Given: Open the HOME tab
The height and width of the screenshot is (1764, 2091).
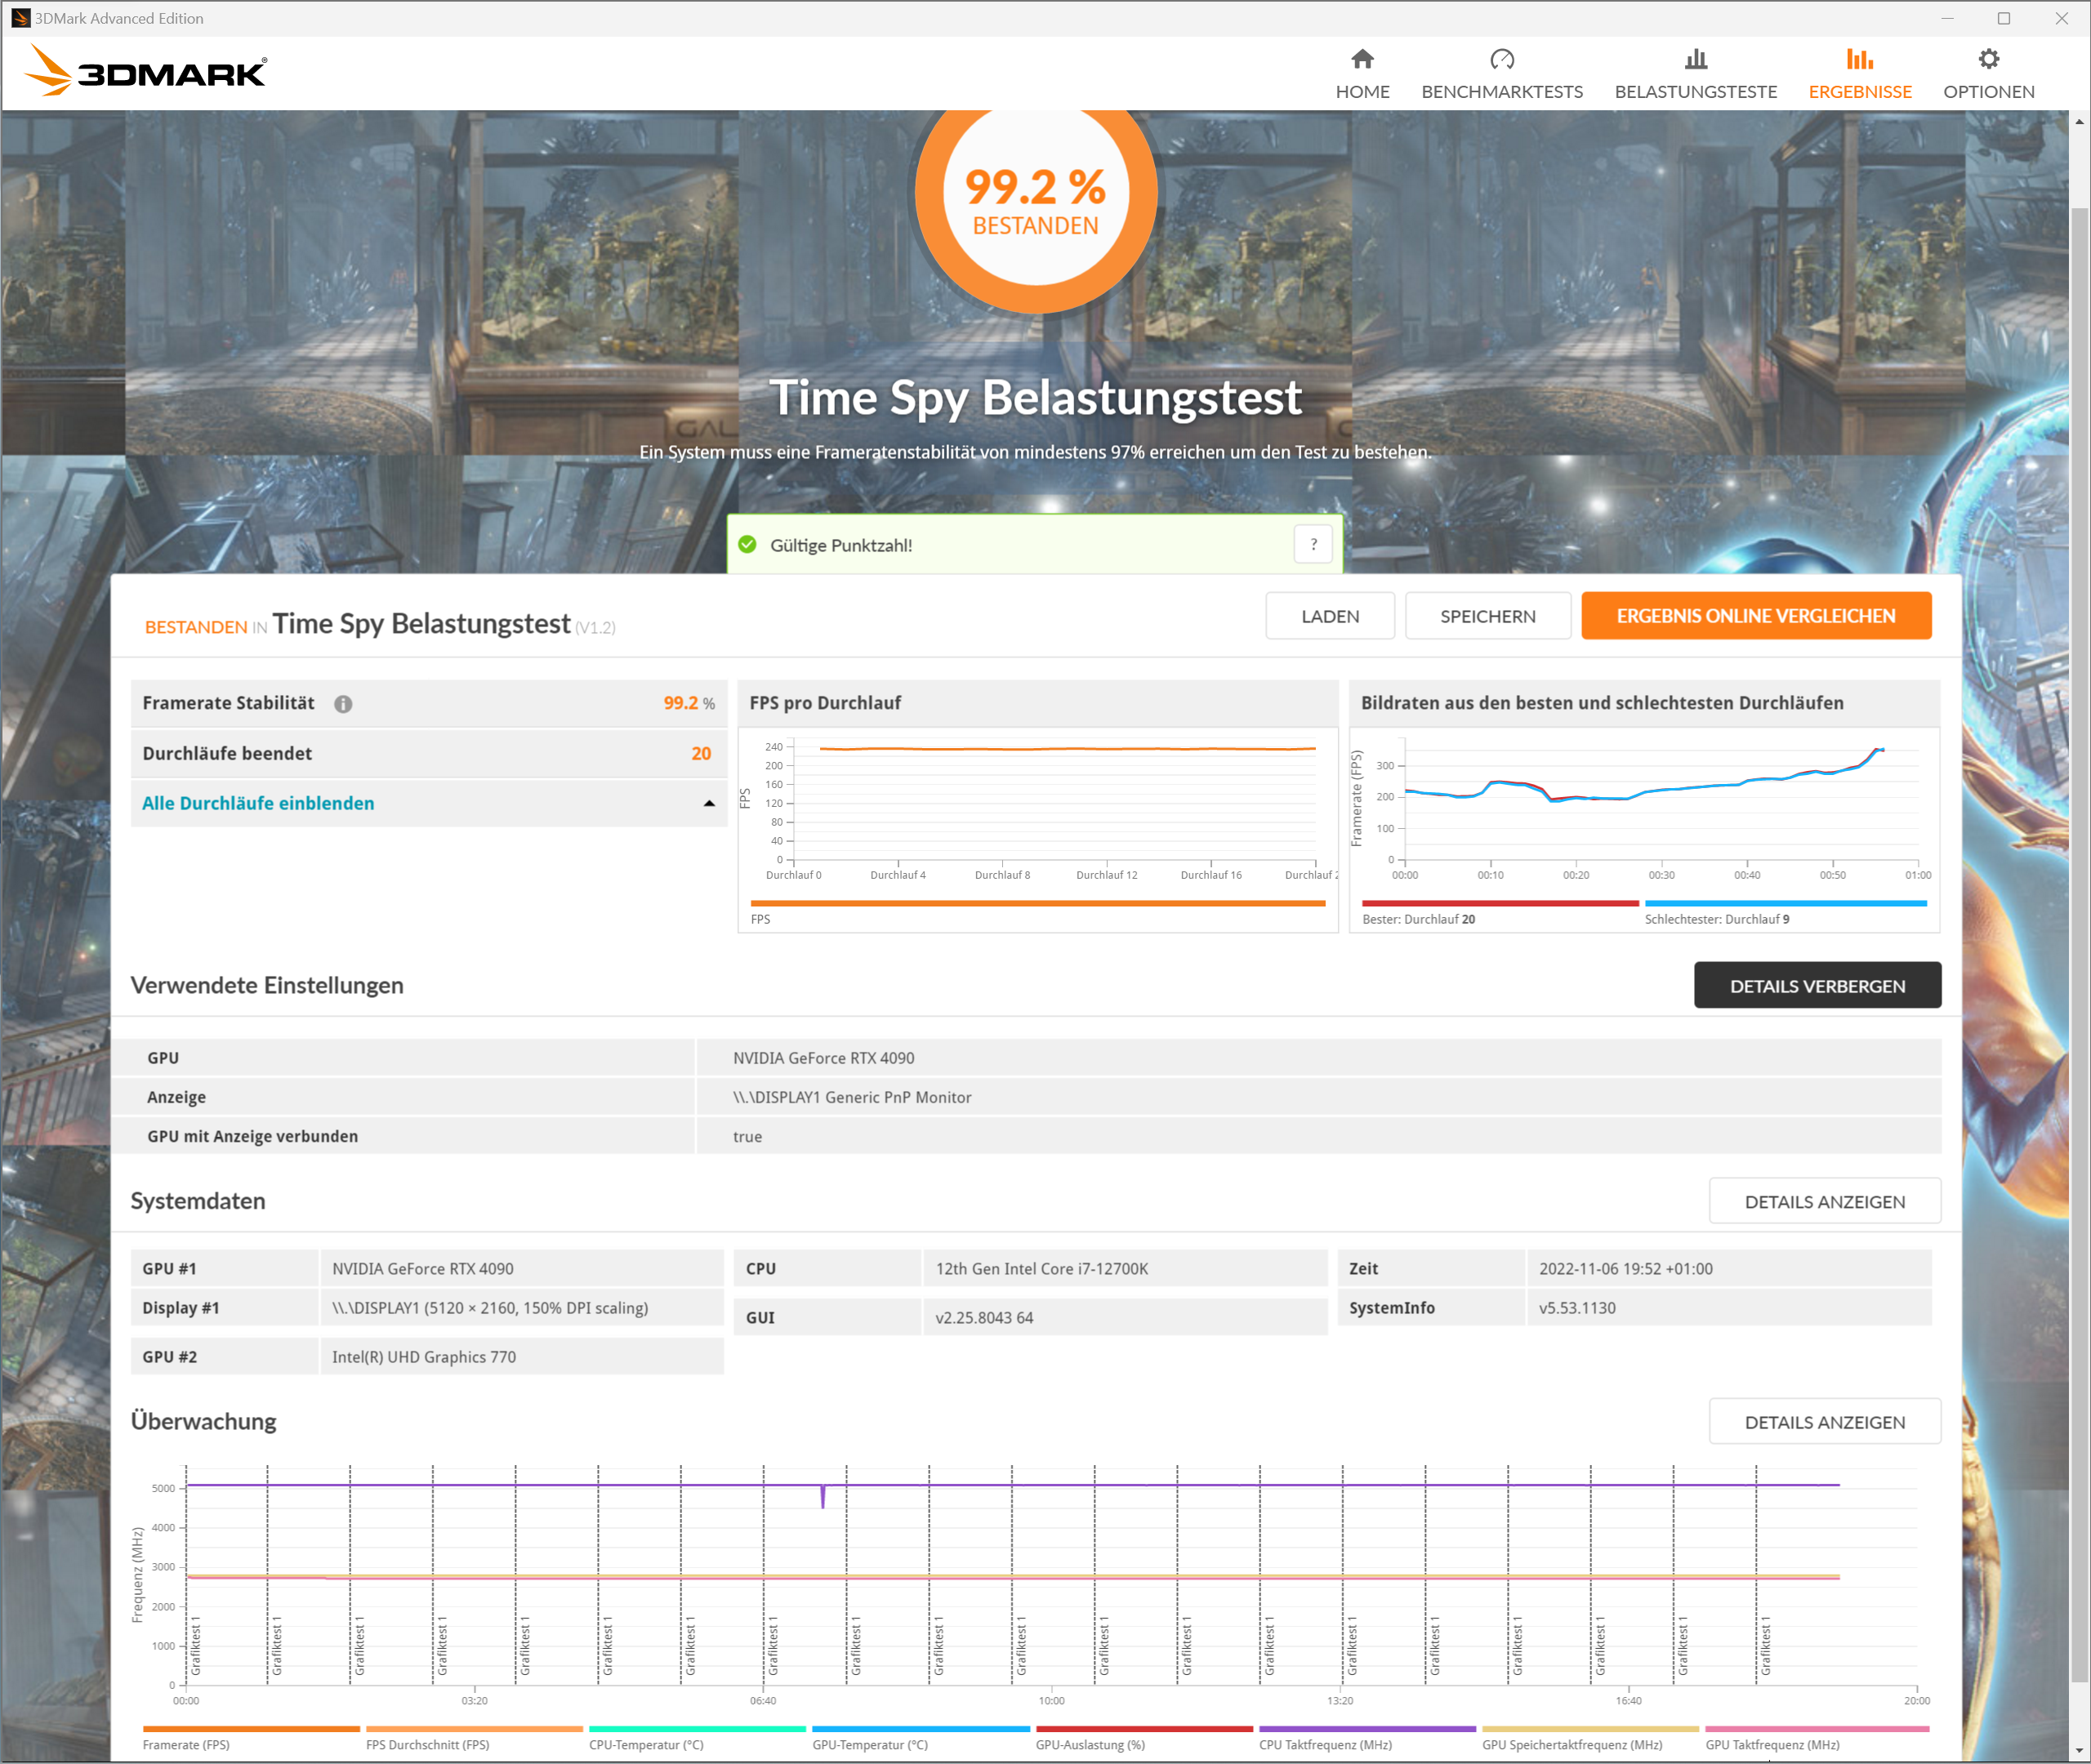Looking at the screenshot, I should pyautogui.click(x=1362, y=74).
